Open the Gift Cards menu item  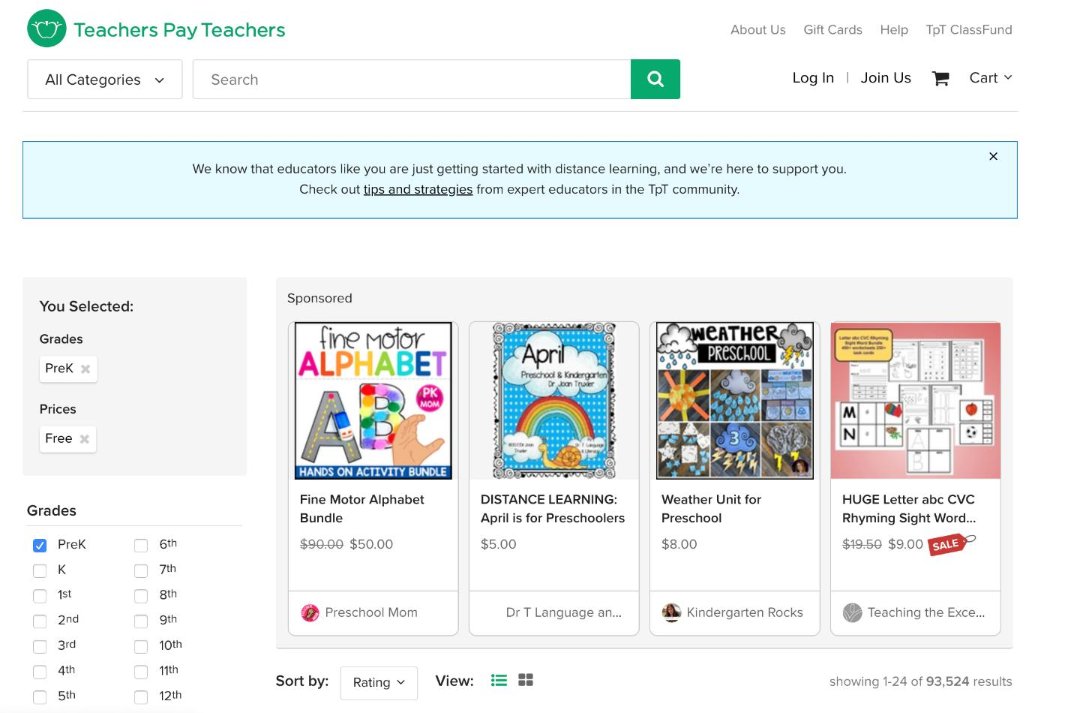click(832, 30)
